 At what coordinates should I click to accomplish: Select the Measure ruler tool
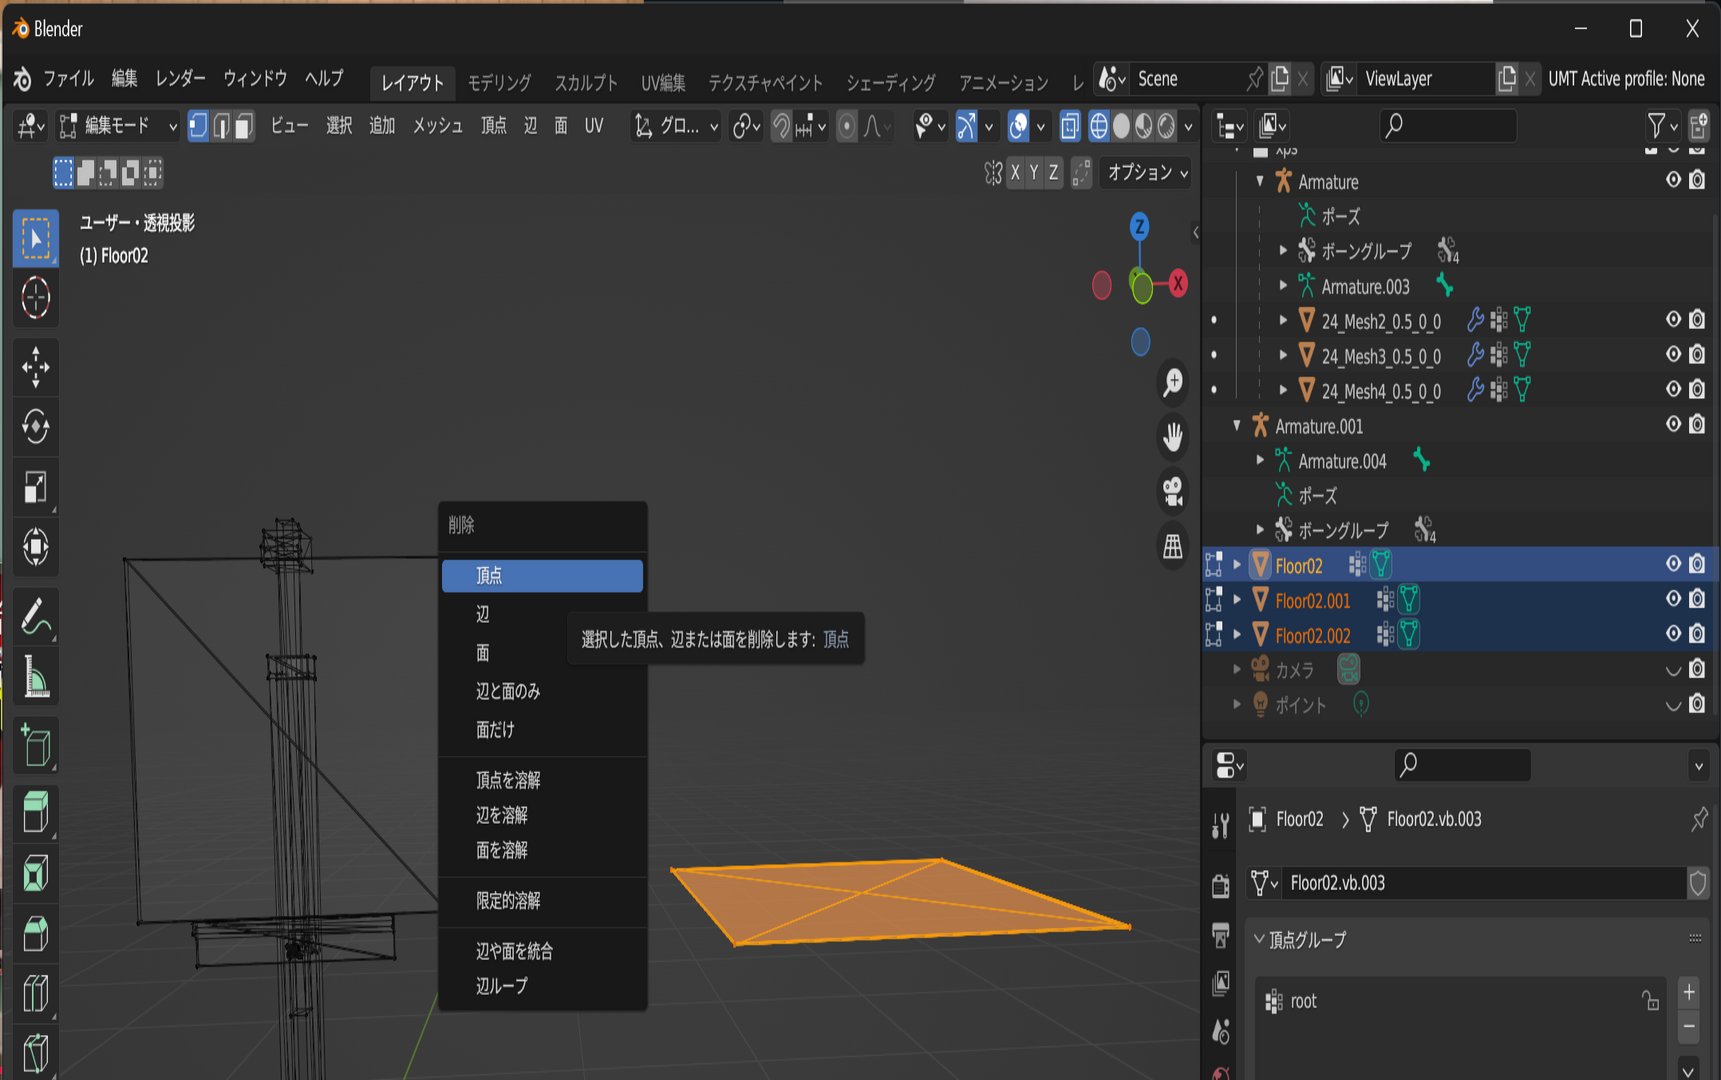point(36,677)
